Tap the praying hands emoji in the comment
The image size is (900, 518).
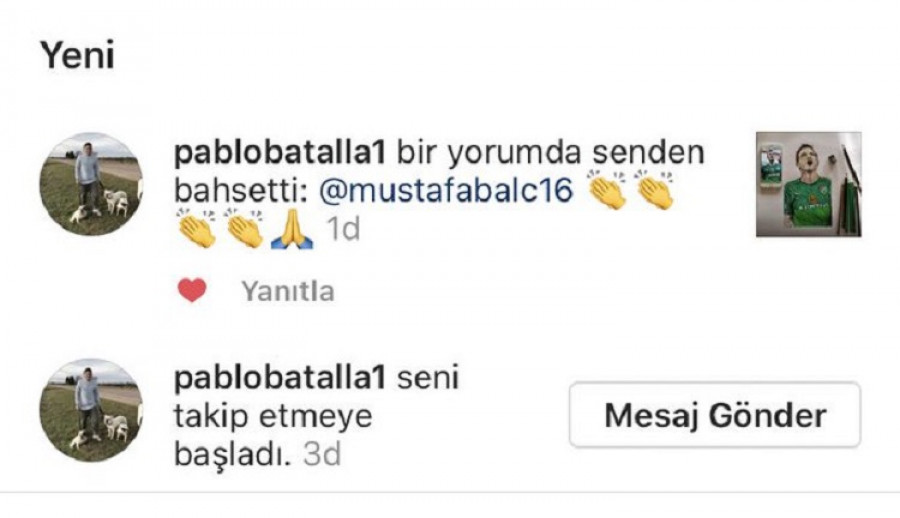click(x=292, y=229)
